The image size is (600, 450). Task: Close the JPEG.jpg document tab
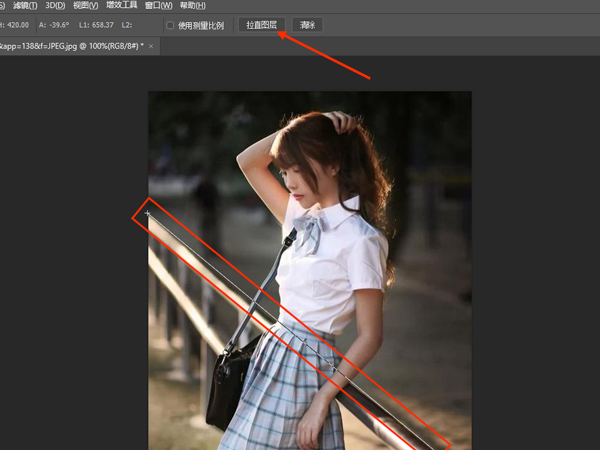150,47
